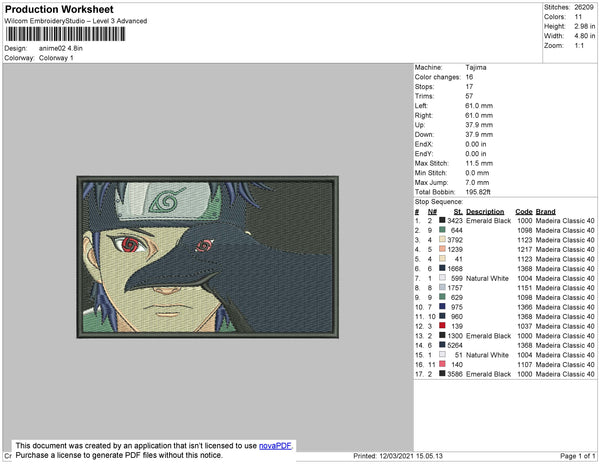Click the Code column header
600x464 pixels.
[523, 212]
